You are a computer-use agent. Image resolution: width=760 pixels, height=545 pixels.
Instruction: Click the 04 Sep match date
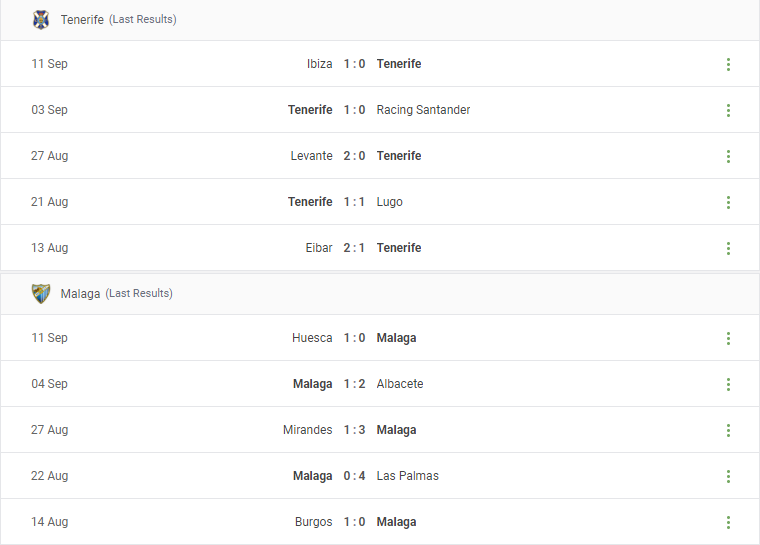49,384
